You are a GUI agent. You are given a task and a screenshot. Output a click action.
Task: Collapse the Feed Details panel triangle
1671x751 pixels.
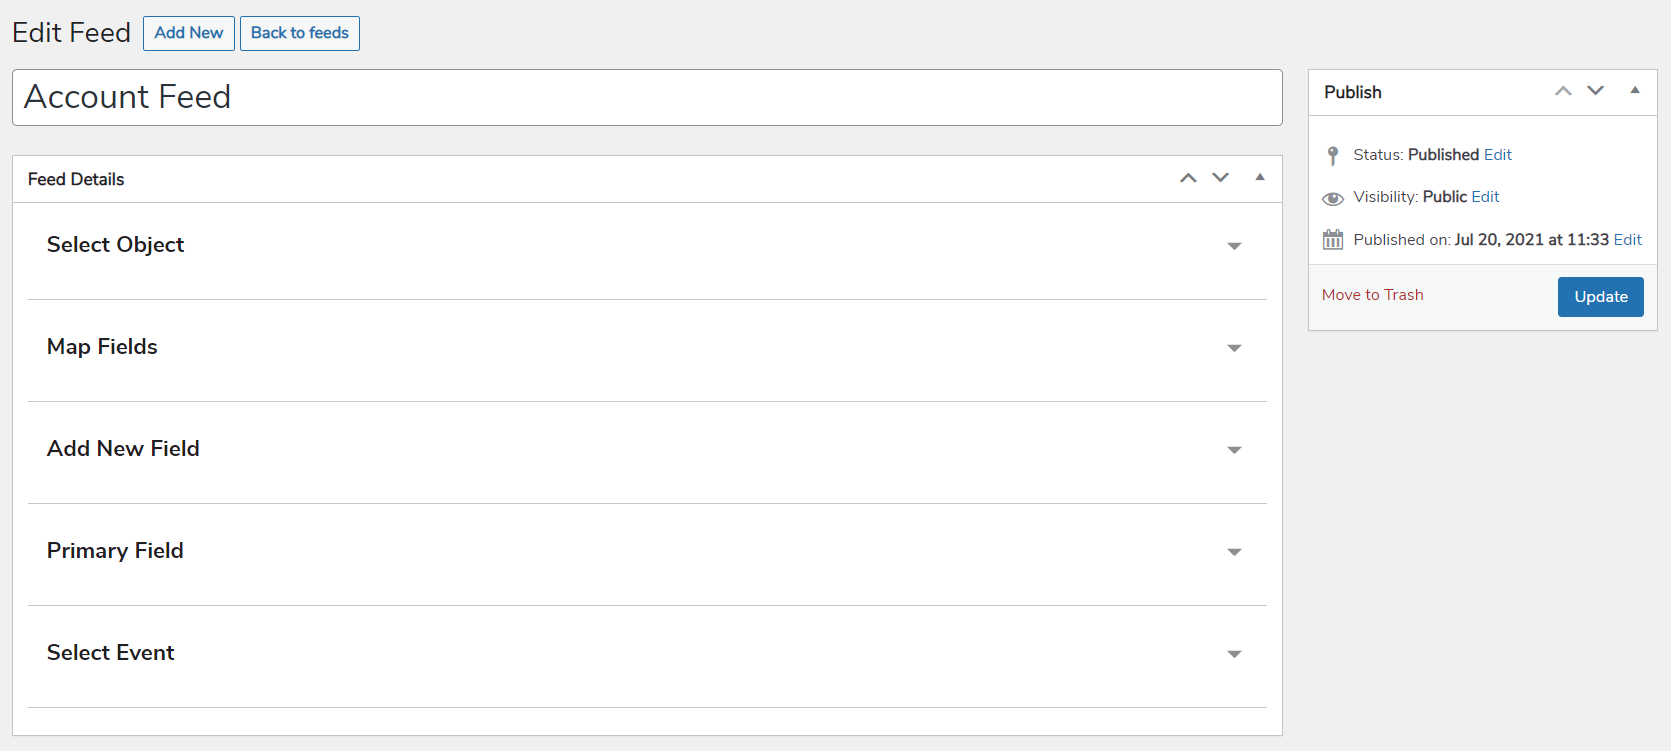tap(1260, 177)
